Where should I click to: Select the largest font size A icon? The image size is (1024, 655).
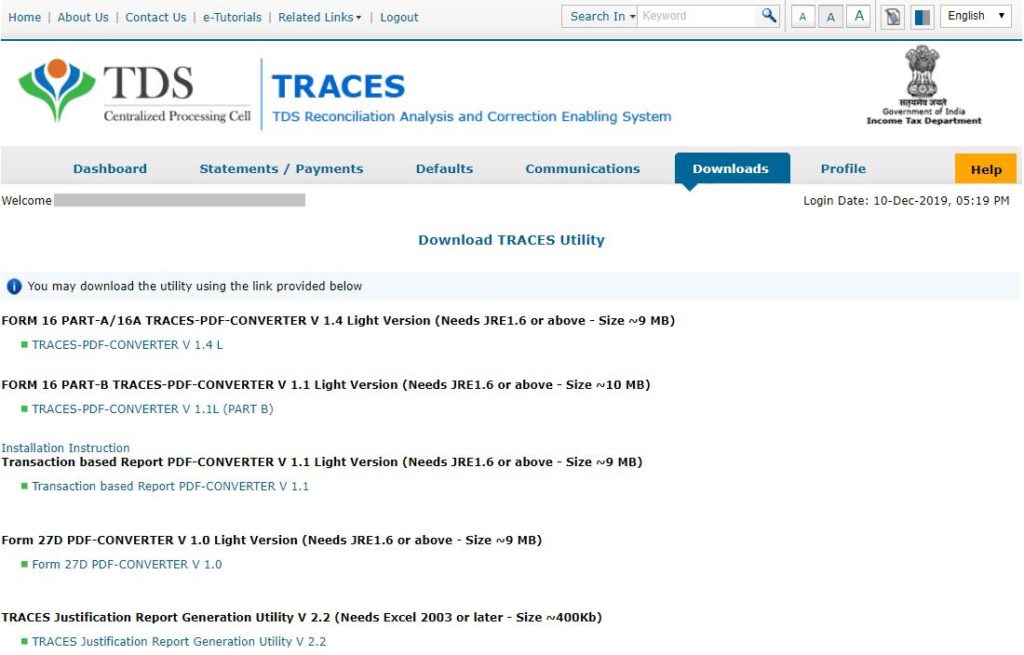point(858,16)
